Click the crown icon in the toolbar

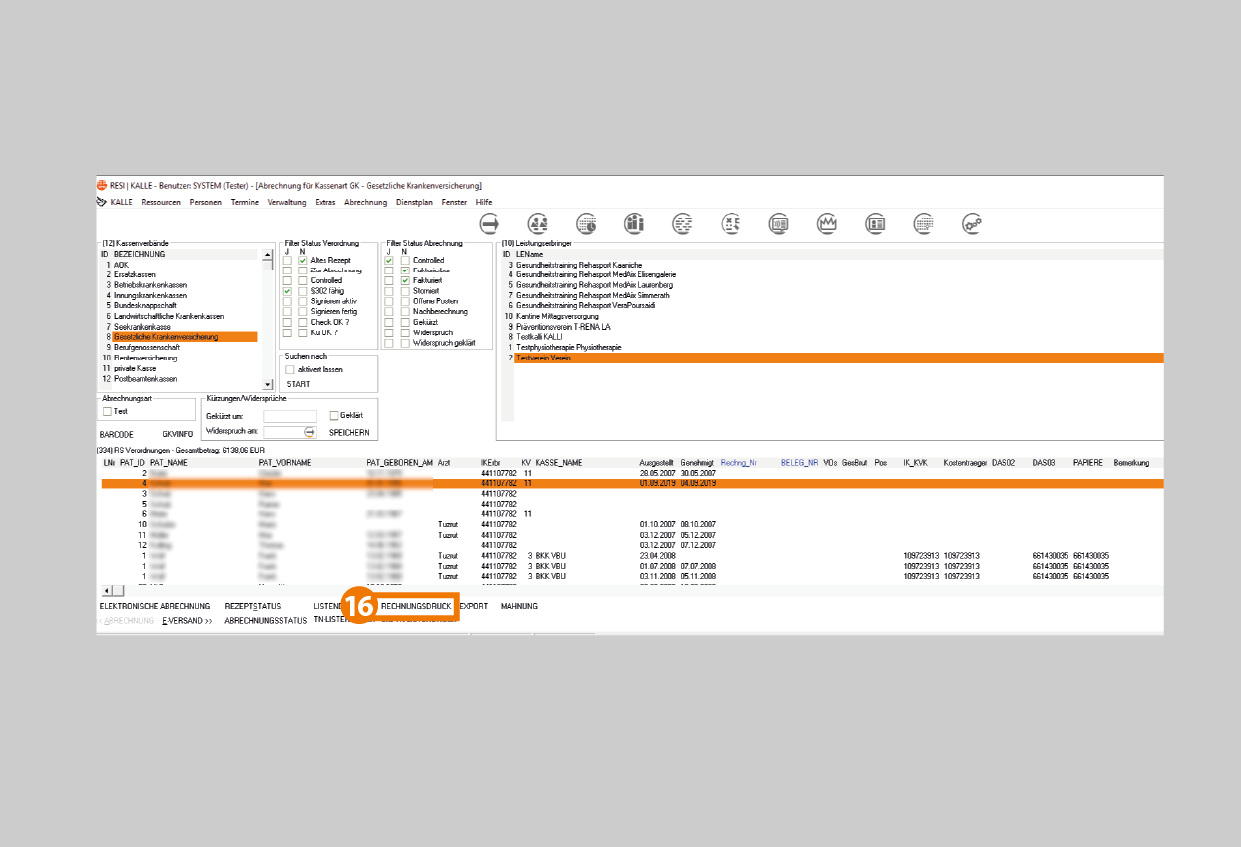pyautogui.click(x=827, y=224)
